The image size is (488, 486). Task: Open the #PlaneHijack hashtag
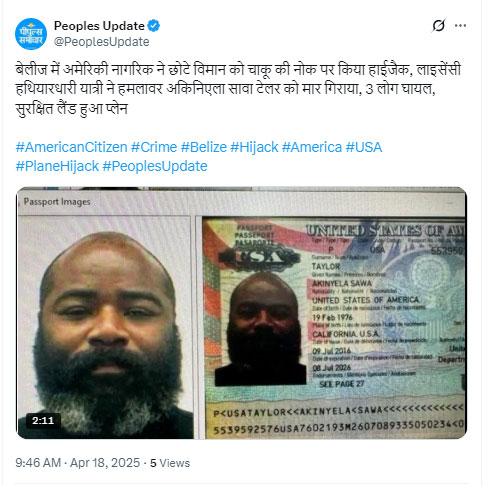tap(57, 166)
